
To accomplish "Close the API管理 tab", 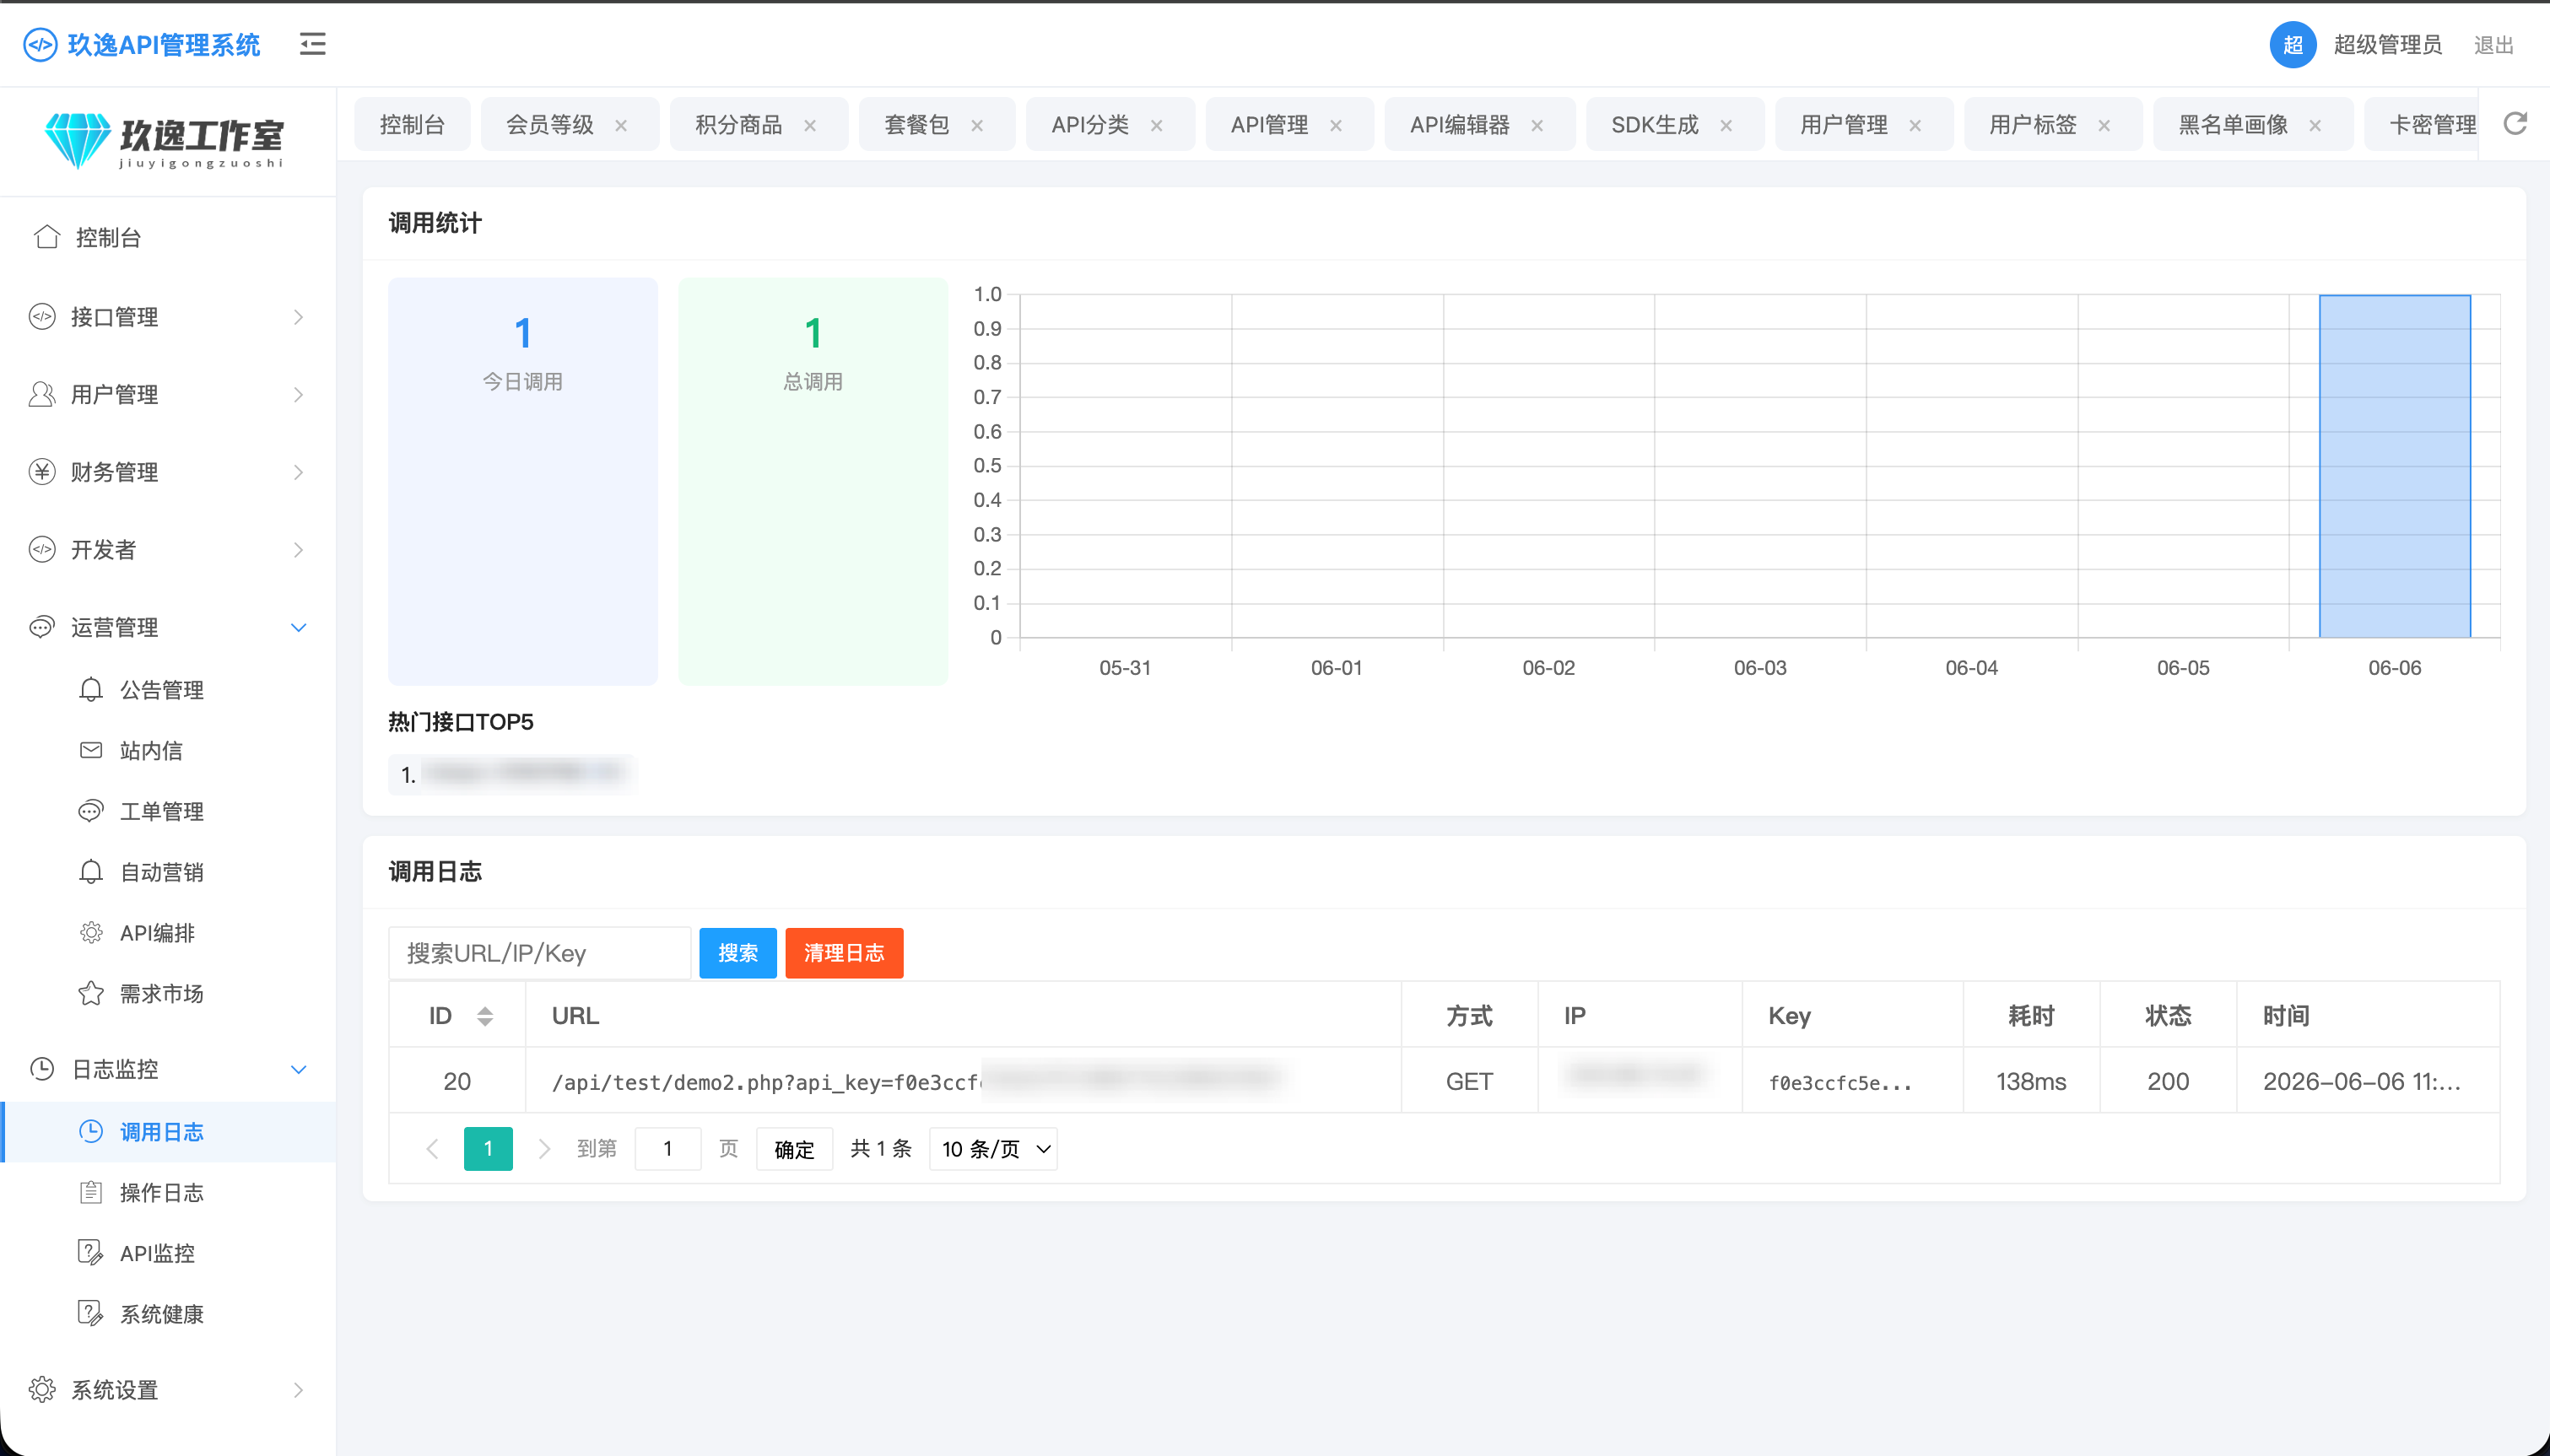I will [1335, 125].
